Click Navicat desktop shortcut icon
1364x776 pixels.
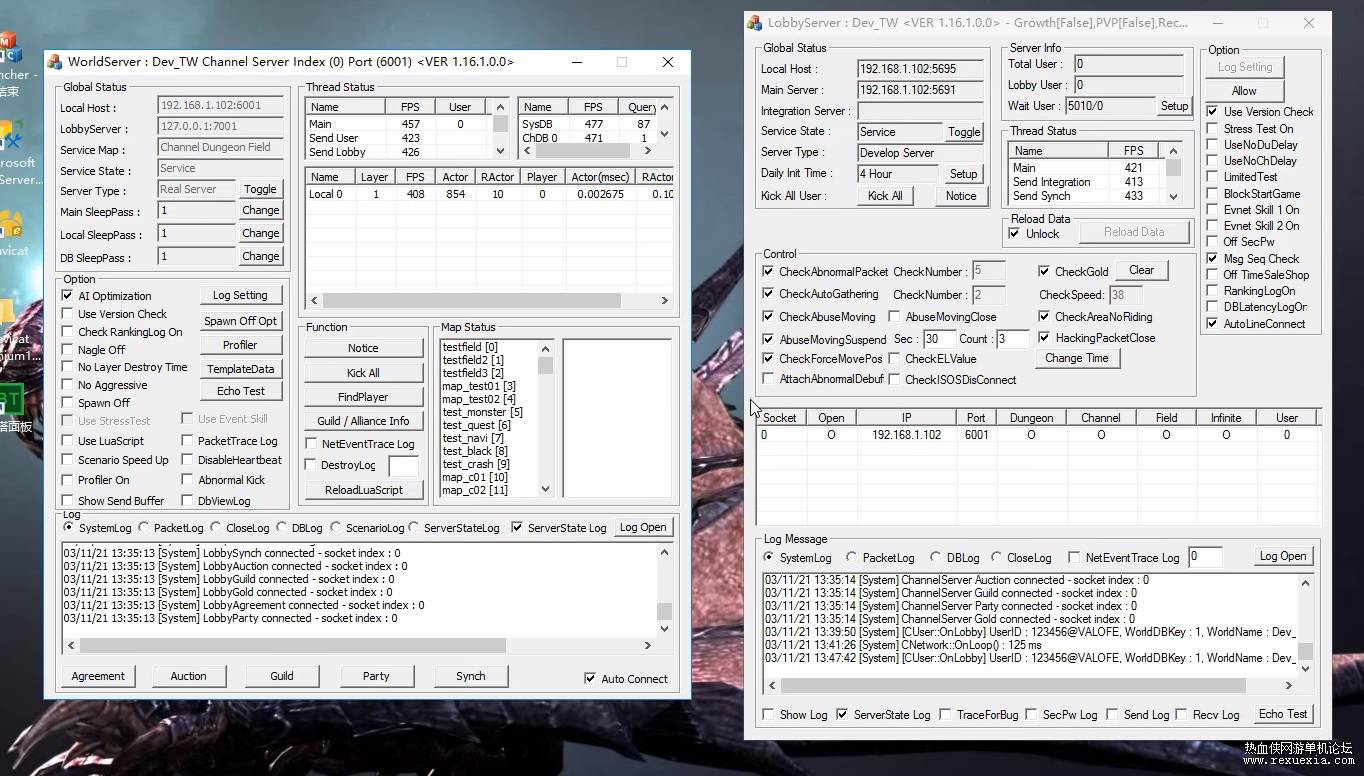pyautogui.click(x=12, y=229)
